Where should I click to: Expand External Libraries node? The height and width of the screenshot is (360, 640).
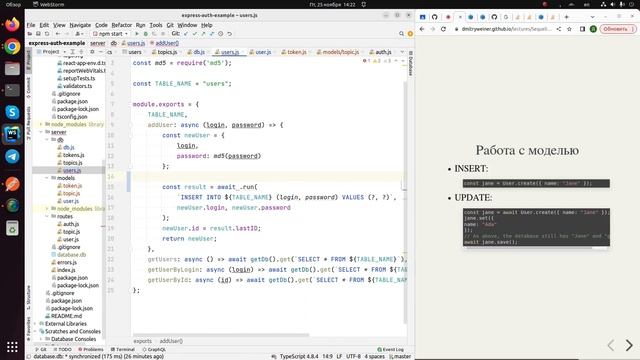35,324
